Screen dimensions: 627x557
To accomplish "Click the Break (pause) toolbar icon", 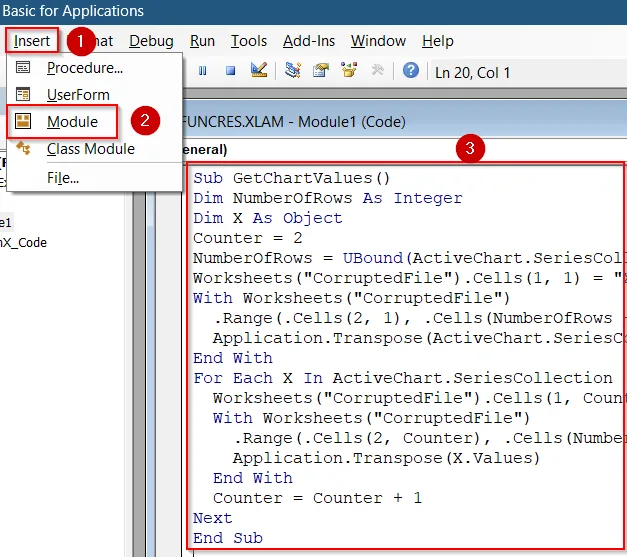I will [203, 71].
